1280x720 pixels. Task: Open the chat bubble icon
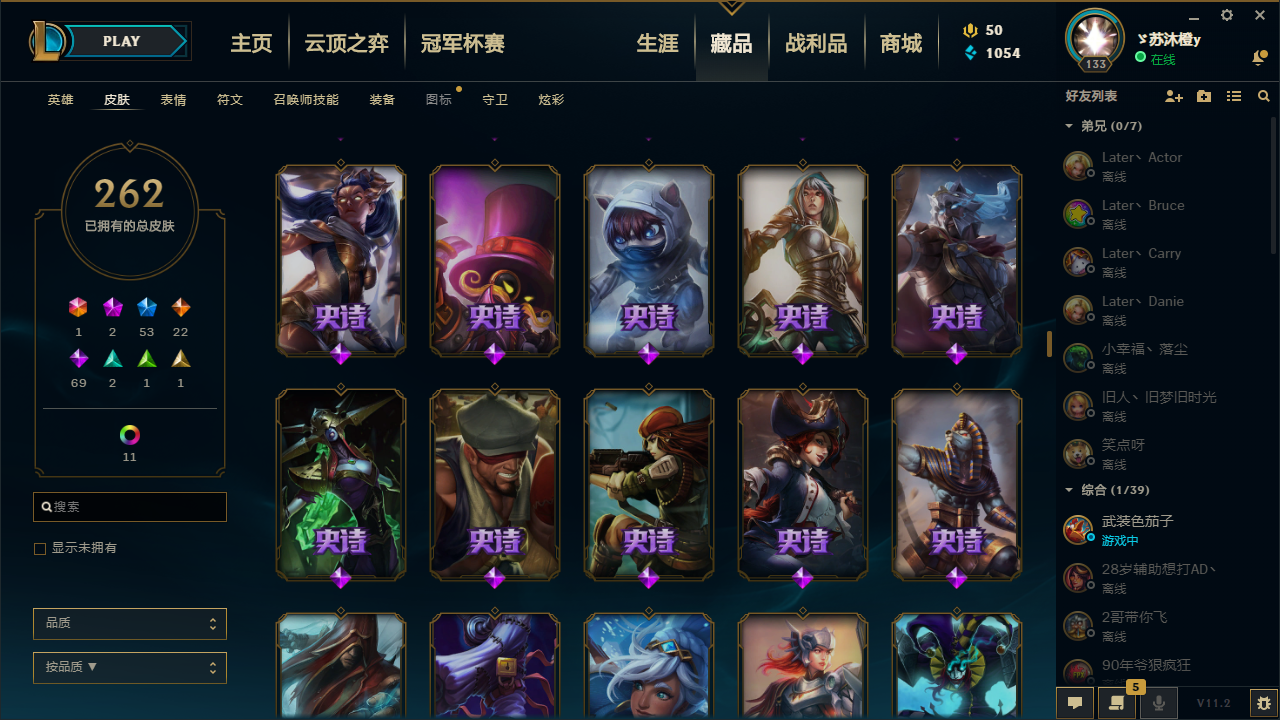coord(1075,703)
